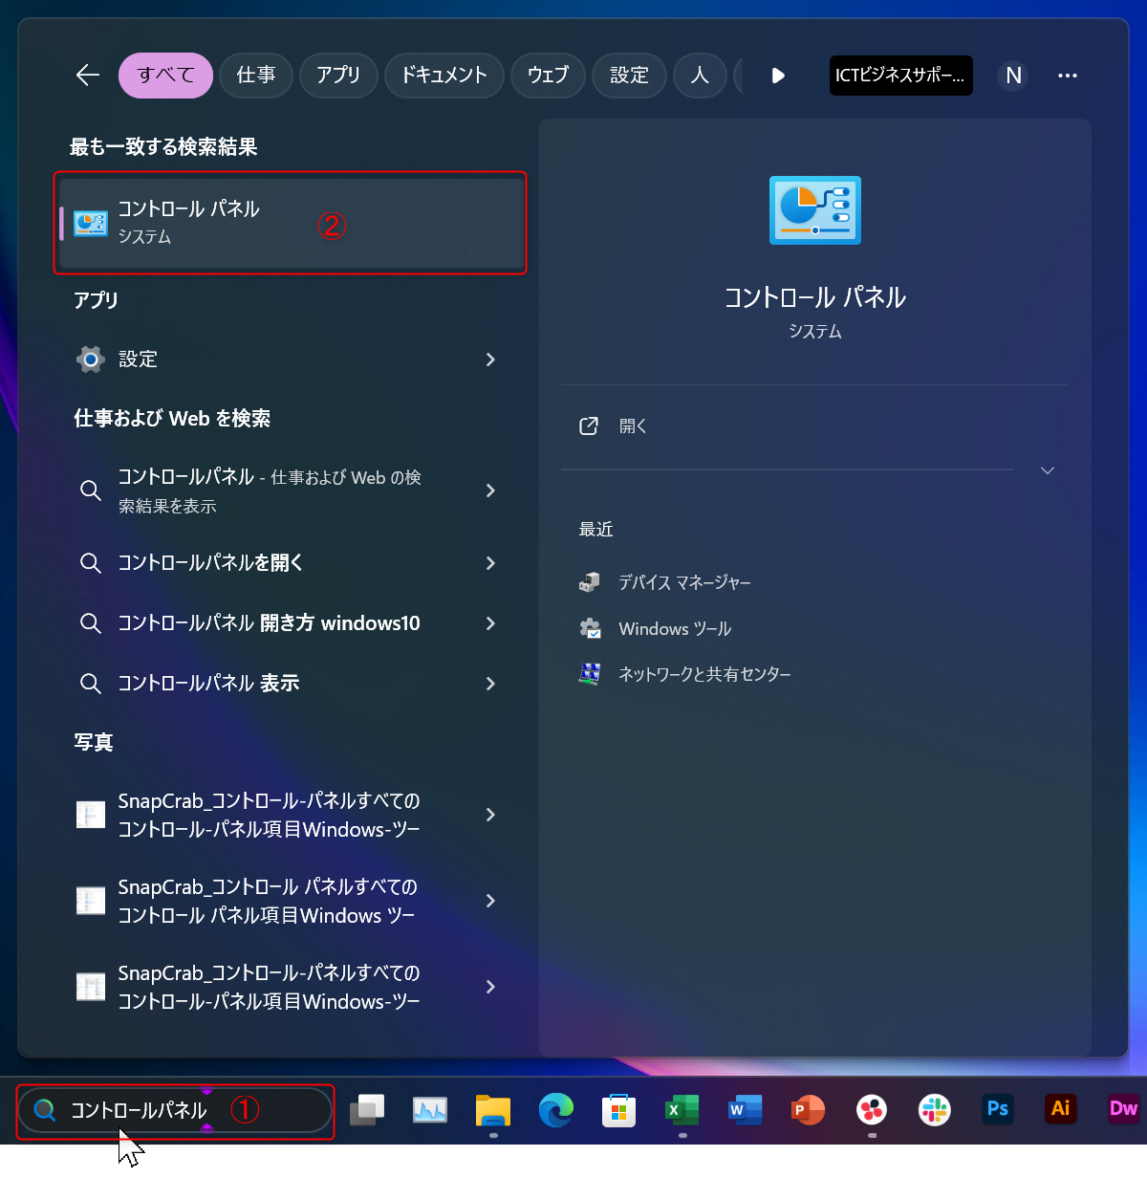Click the large Control Panel preview icon

tap(815, 210)
